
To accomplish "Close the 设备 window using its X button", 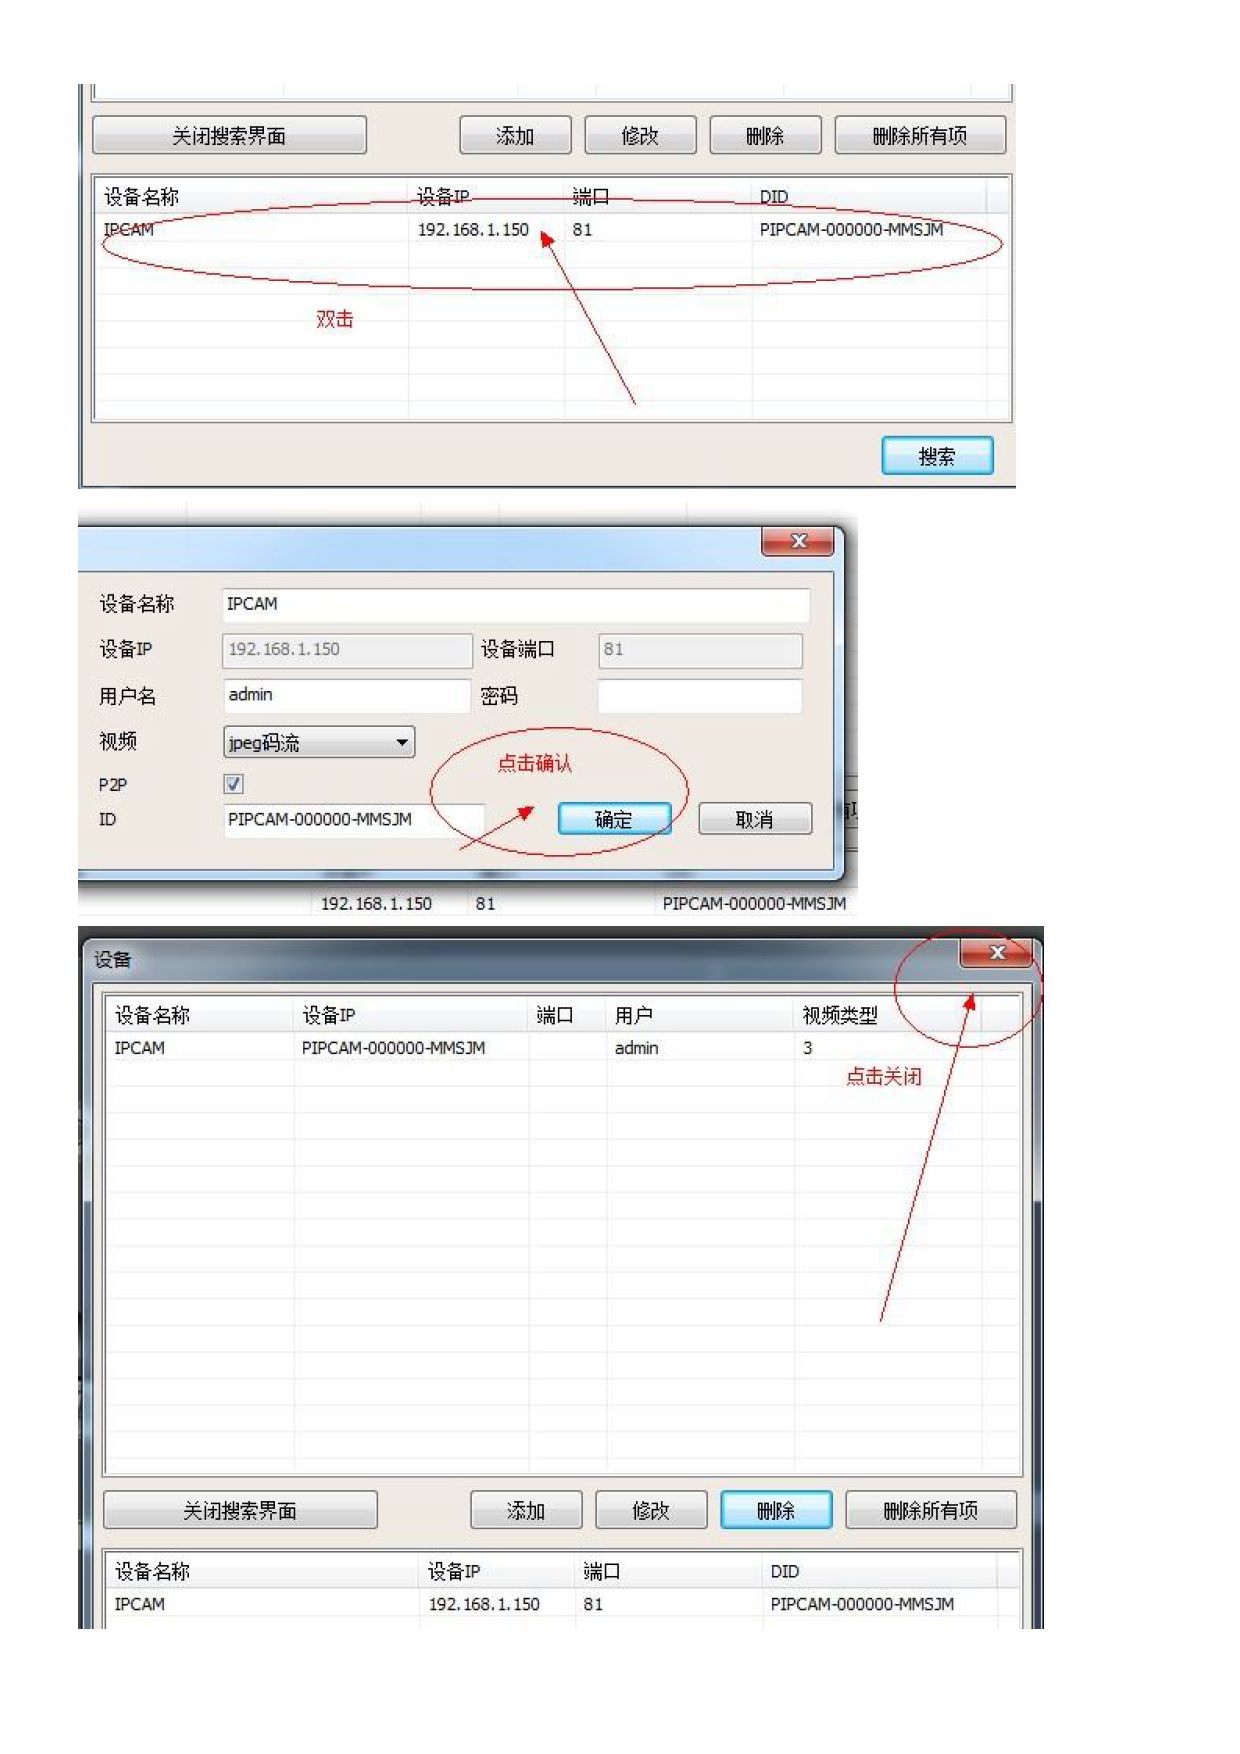I will point(995,952).
